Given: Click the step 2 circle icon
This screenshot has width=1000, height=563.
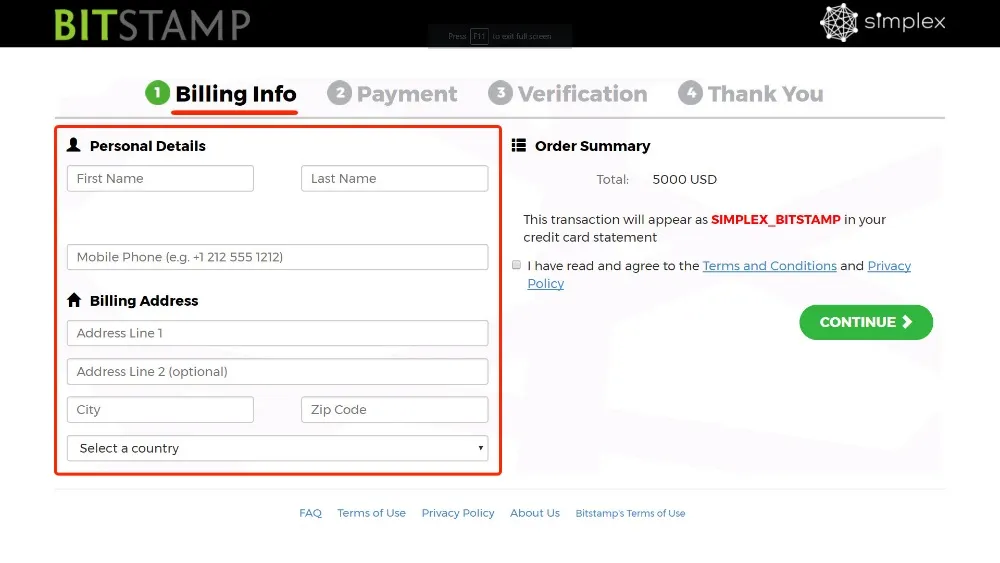Looking at the screenshot, I should pos(339,93).
